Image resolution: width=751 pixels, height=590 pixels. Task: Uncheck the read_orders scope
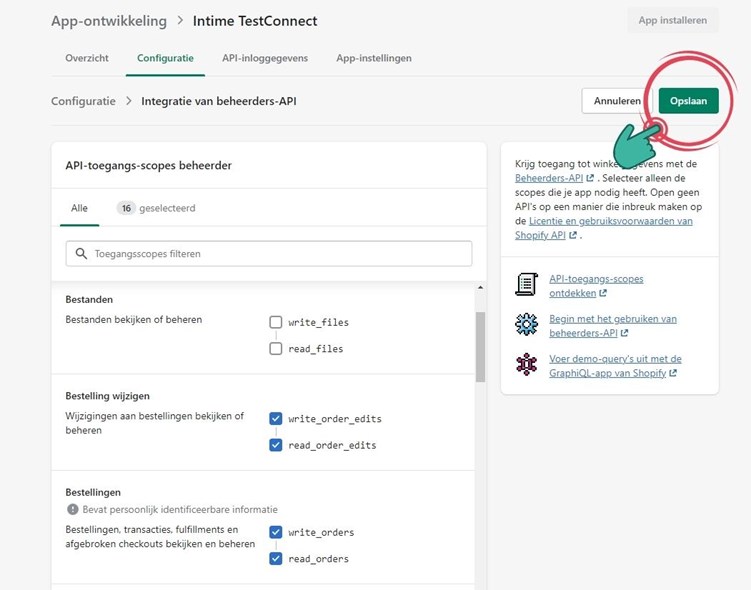(x=276, y=559)
